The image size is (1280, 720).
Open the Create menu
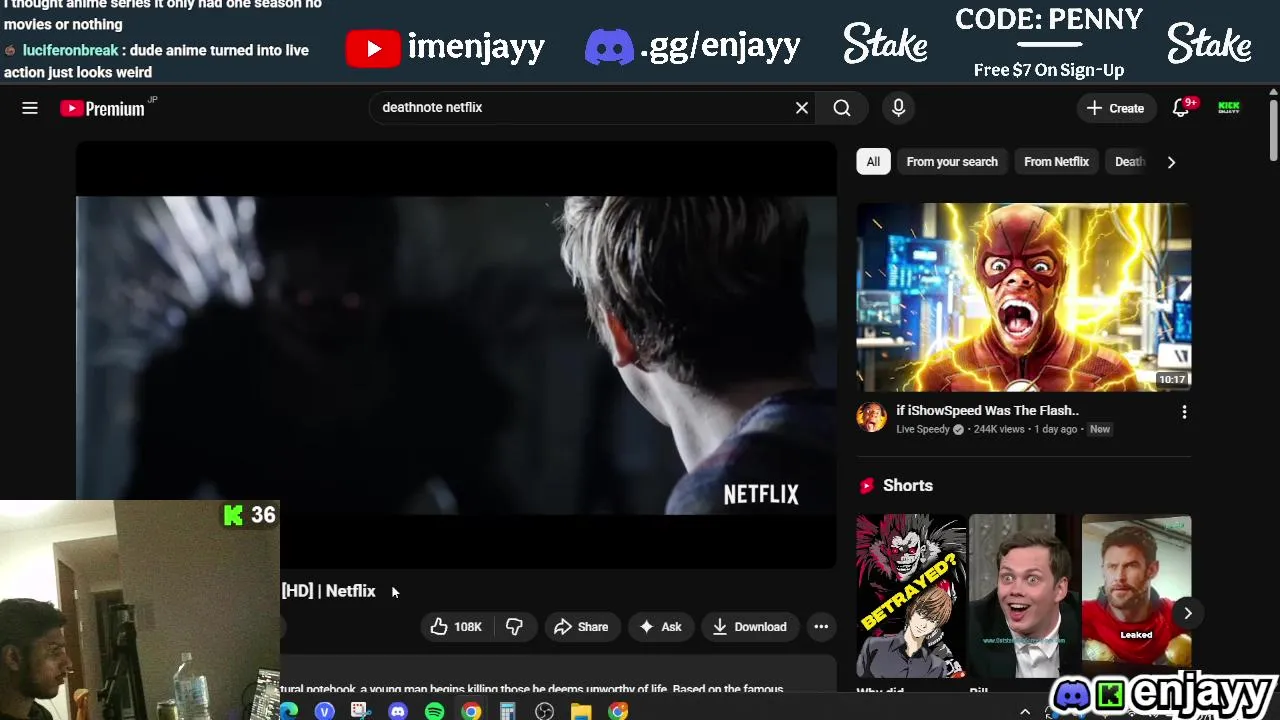(x=1116, y=108)
